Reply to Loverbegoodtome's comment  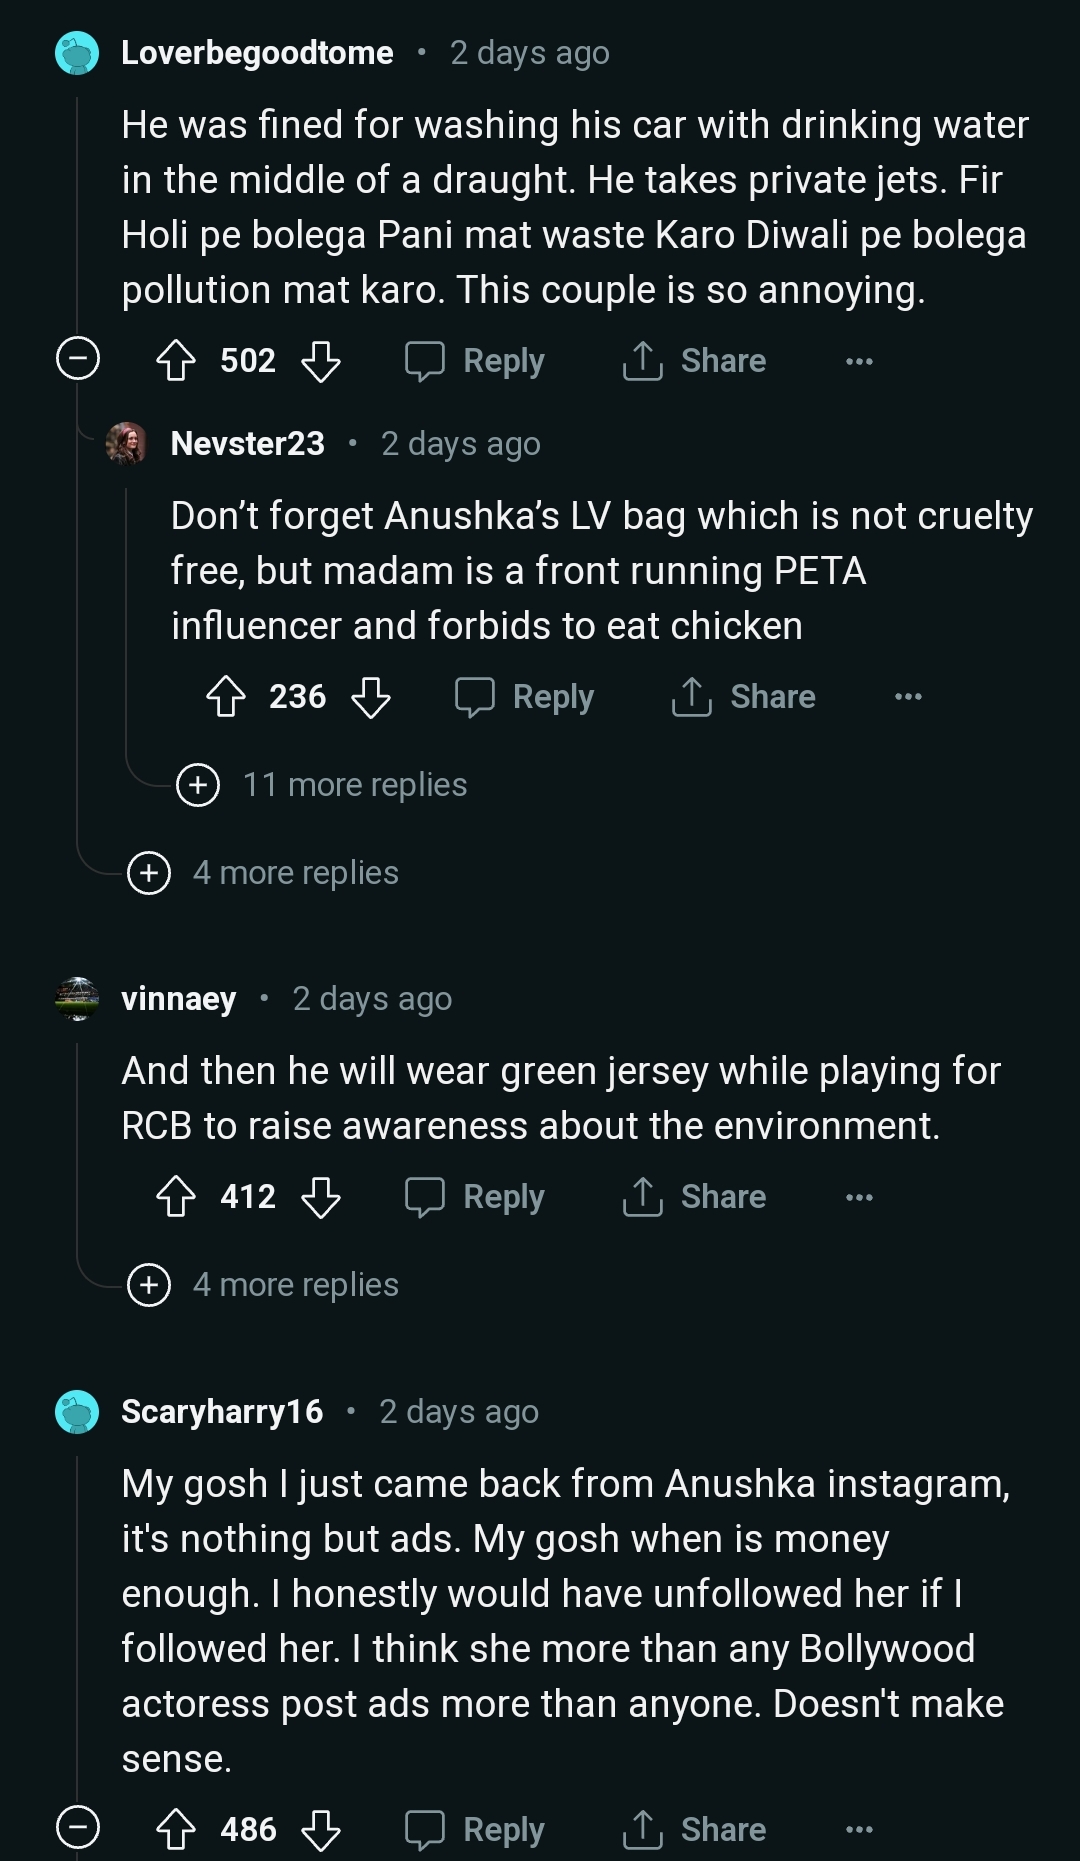[475, 361]
